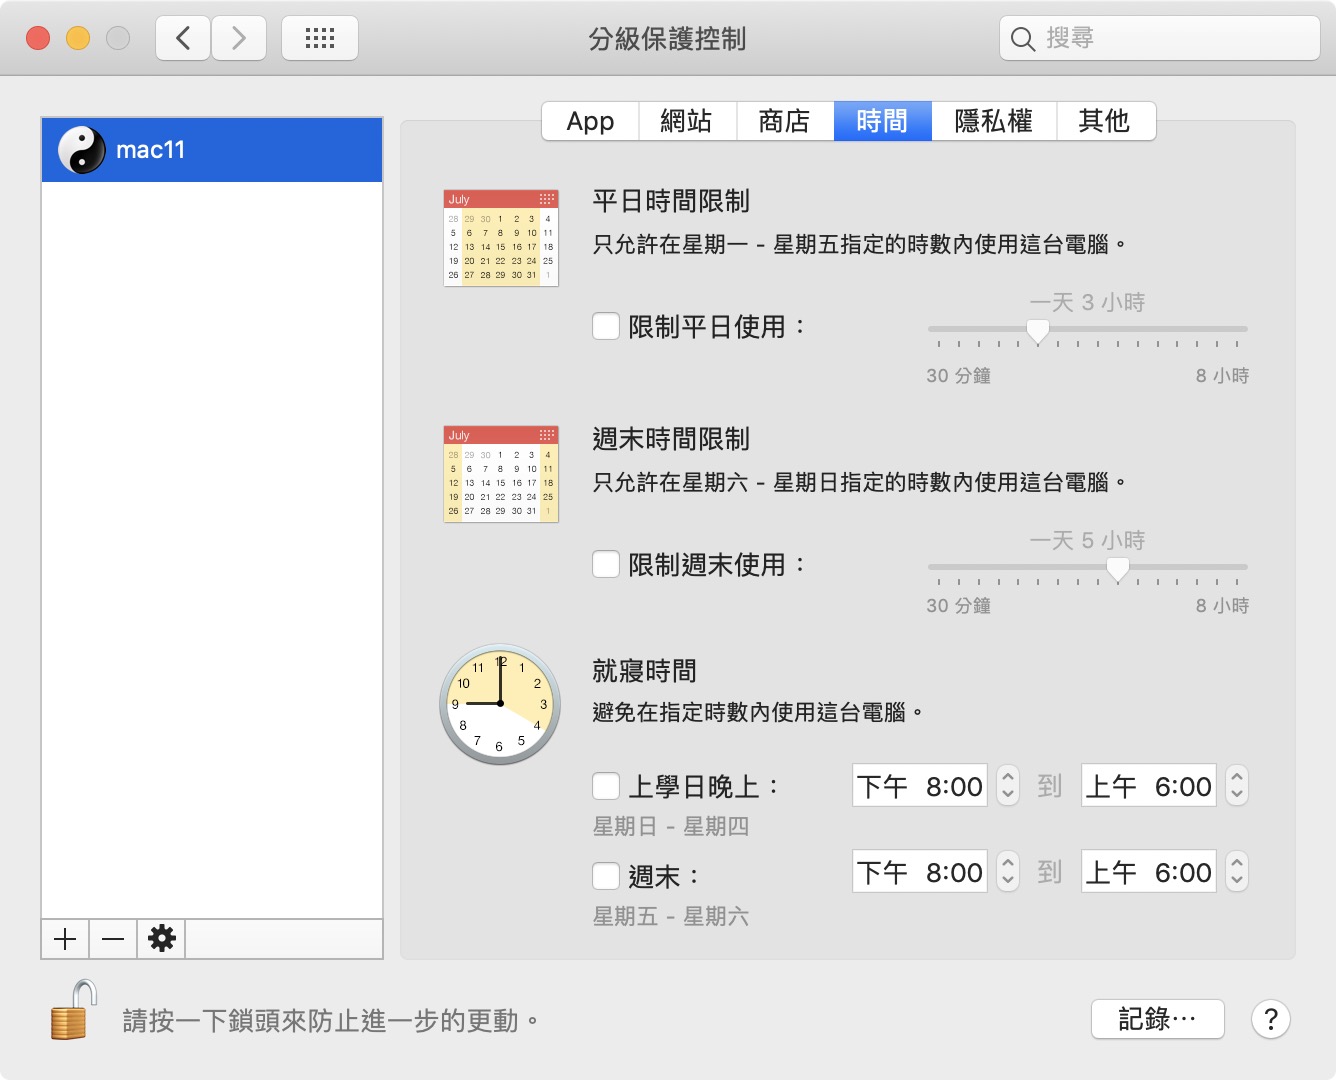Enable the 限制週末使用 checkbox
Viewport: 1336px width, 1080px height.
[606, 565]
